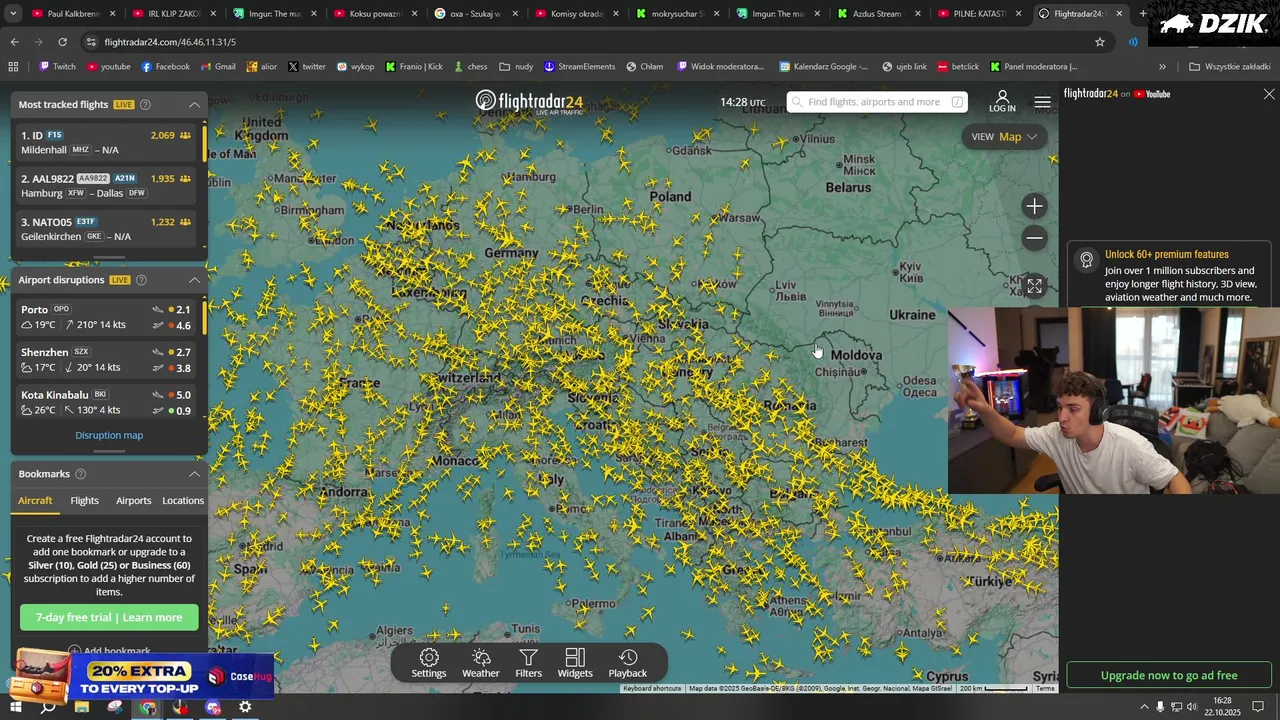Open the Widgets panel
1280x720 pixels.
click(575, 663)
